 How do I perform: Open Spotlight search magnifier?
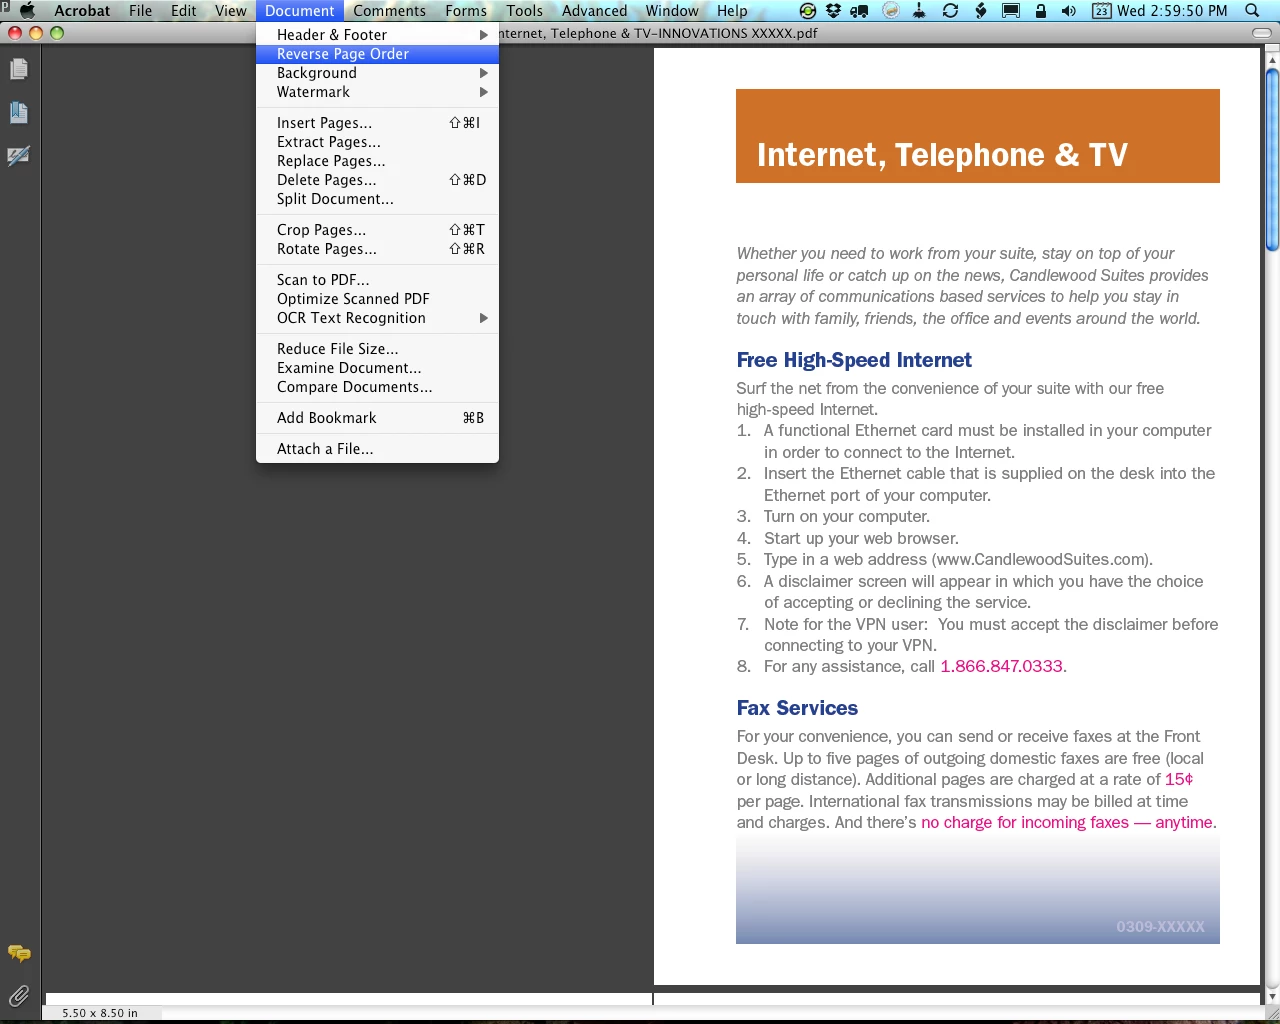[x=1251, y=10]
